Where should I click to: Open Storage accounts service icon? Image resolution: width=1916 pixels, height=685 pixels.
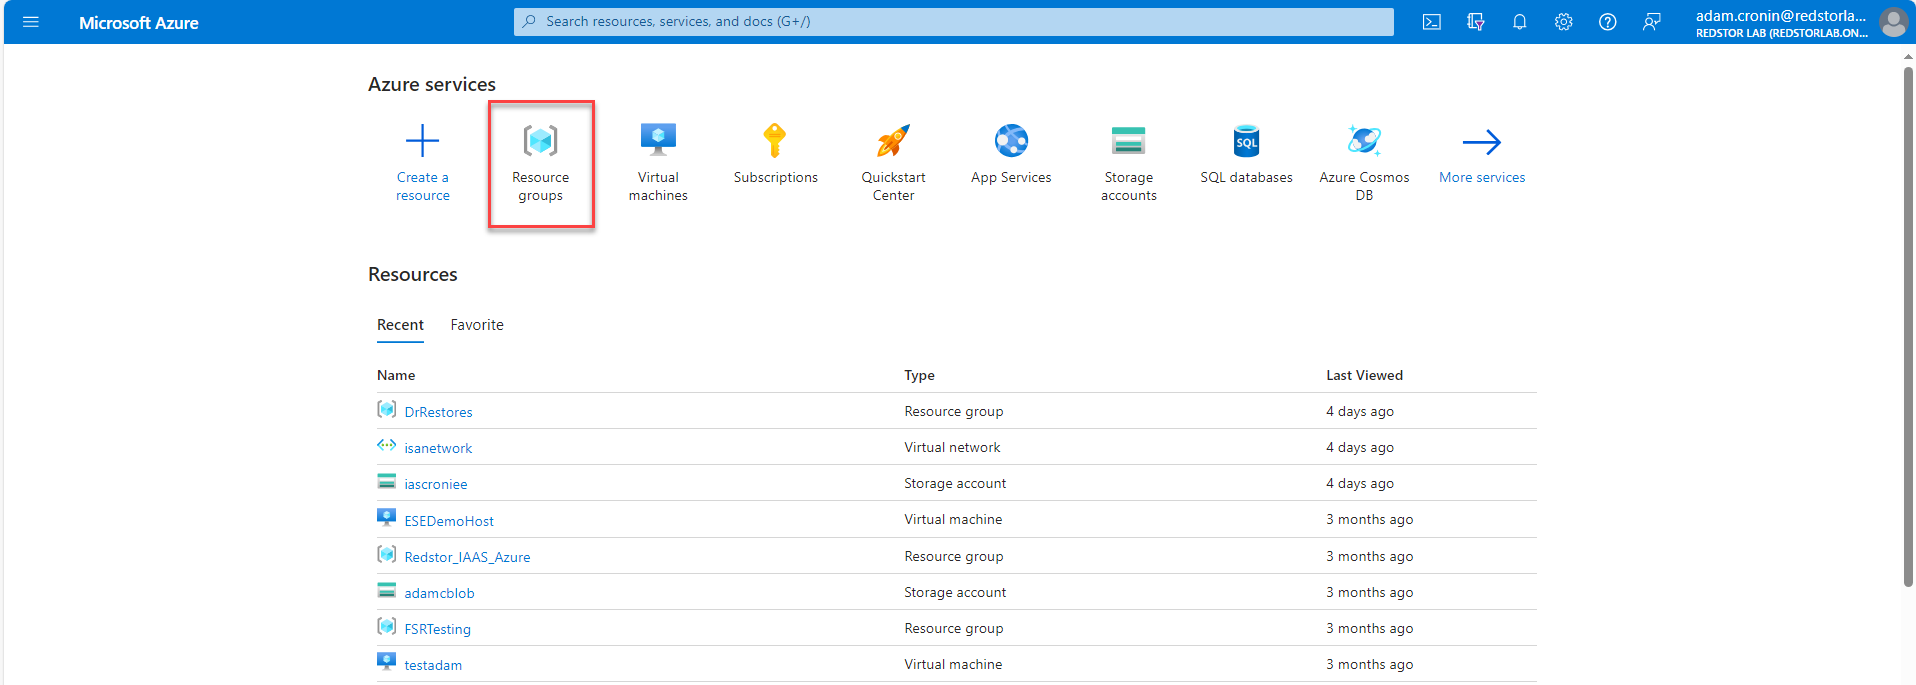(x=1129, y=141)
